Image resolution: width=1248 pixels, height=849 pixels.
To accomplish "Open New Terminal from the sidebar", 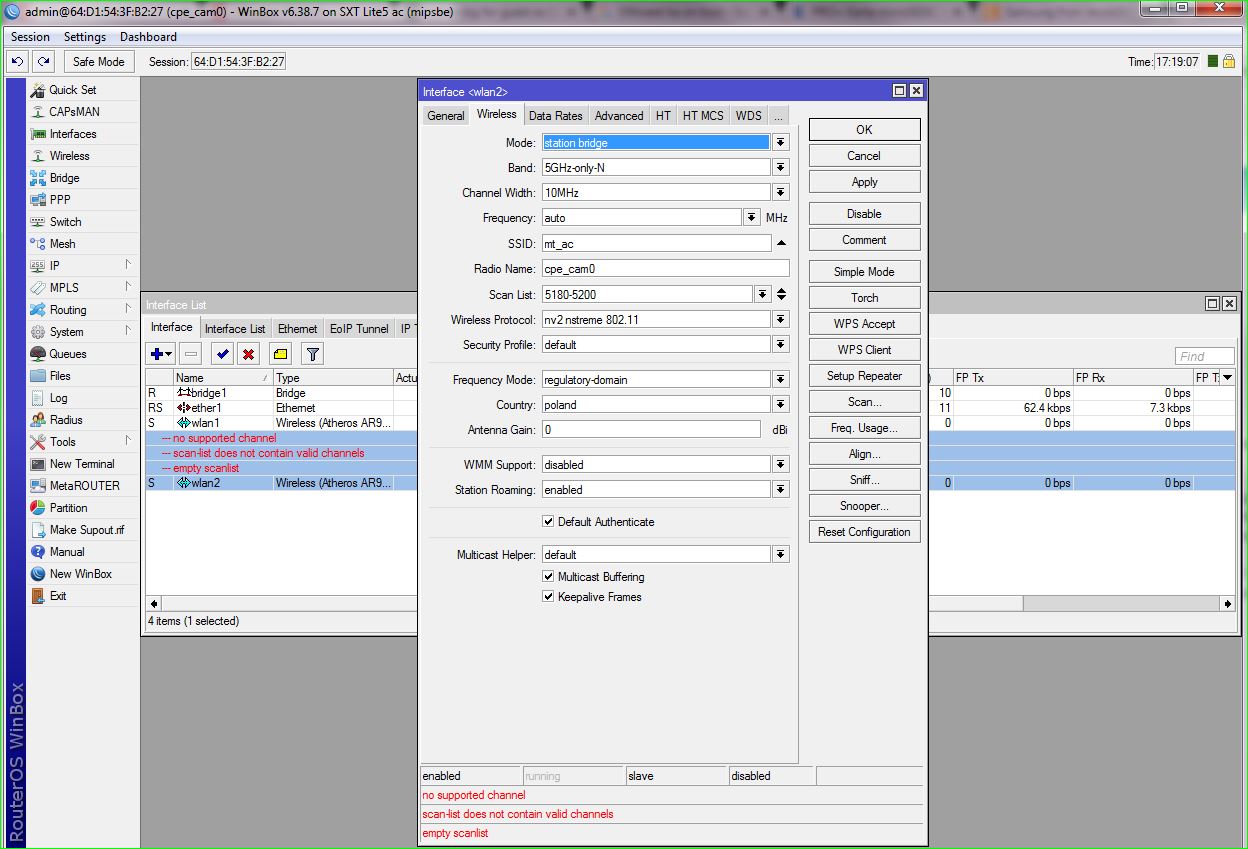I will 81,464.
